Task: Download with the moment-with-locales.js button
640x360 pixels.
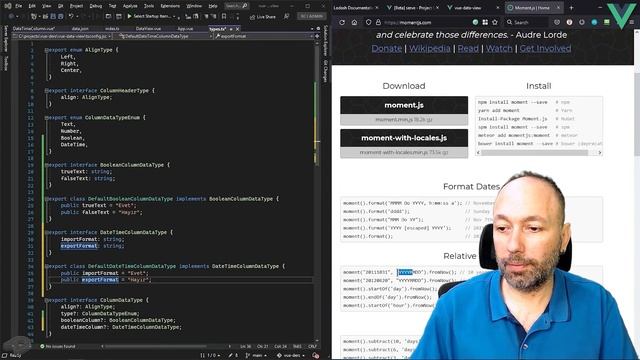Action: [x=404, y=138]
